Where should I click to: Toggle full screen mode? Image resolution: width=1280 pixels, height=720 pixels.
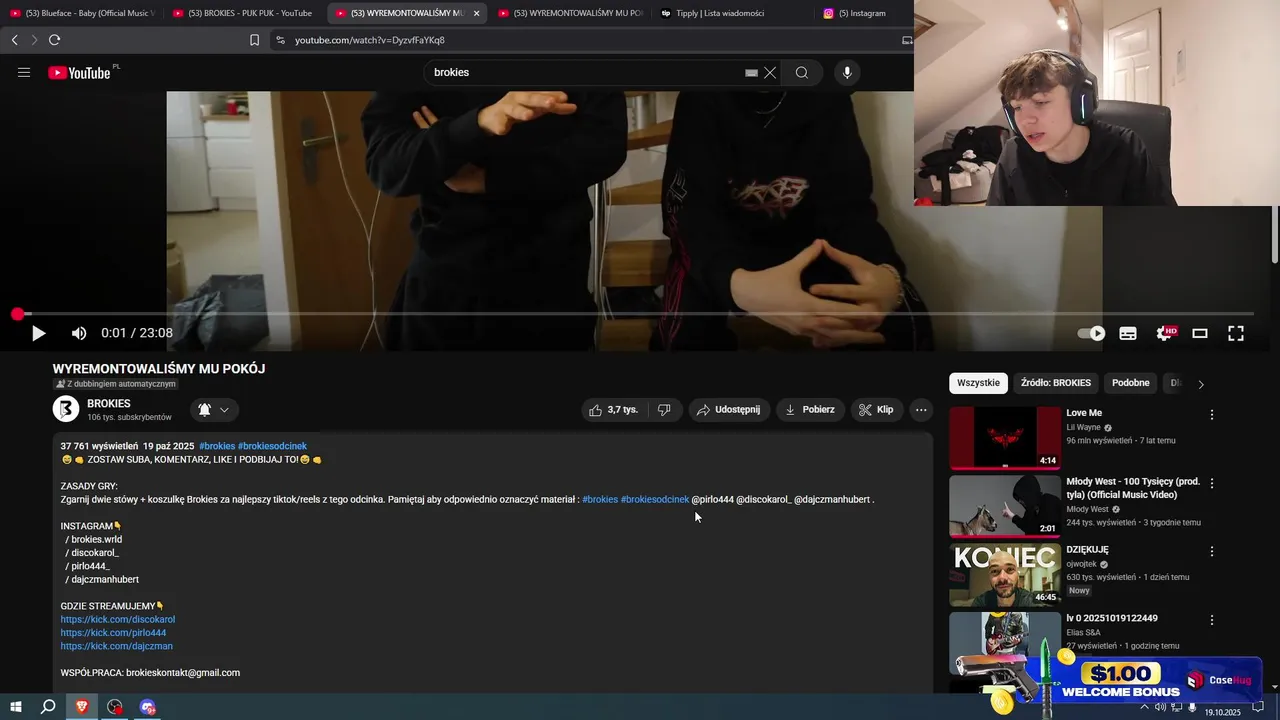coord(1236,333)
